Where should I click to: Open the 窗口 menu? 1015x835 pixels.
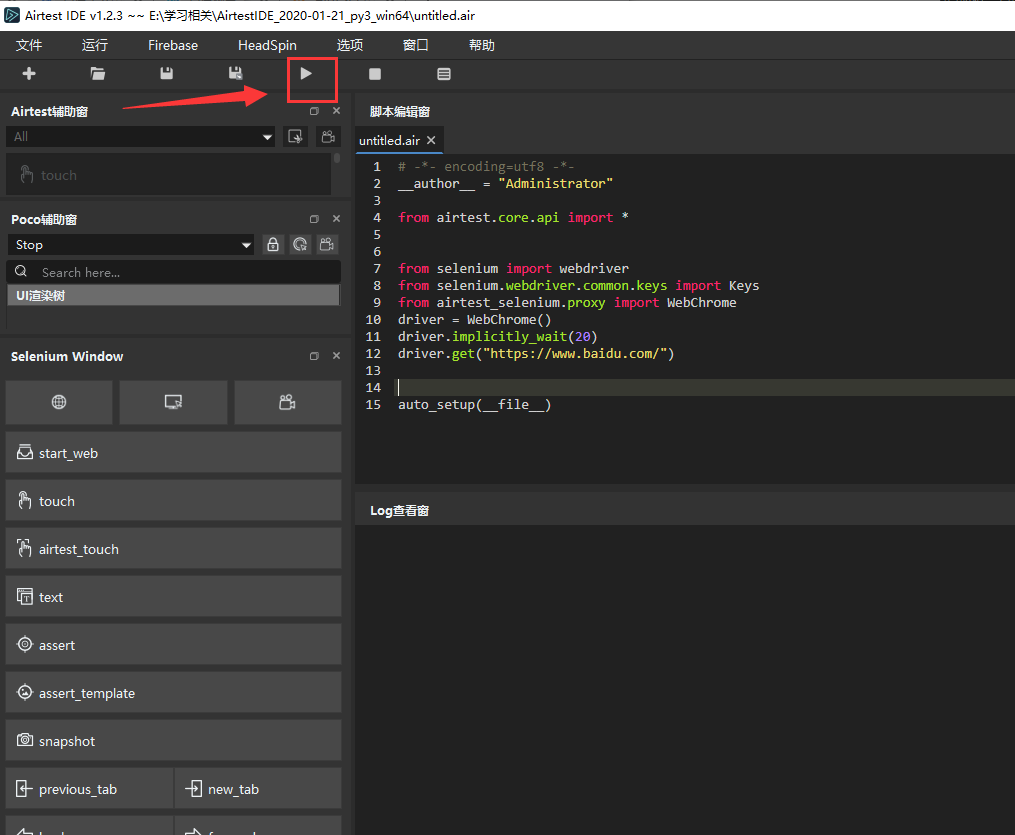pyautogui.click(x=416, y=45)
